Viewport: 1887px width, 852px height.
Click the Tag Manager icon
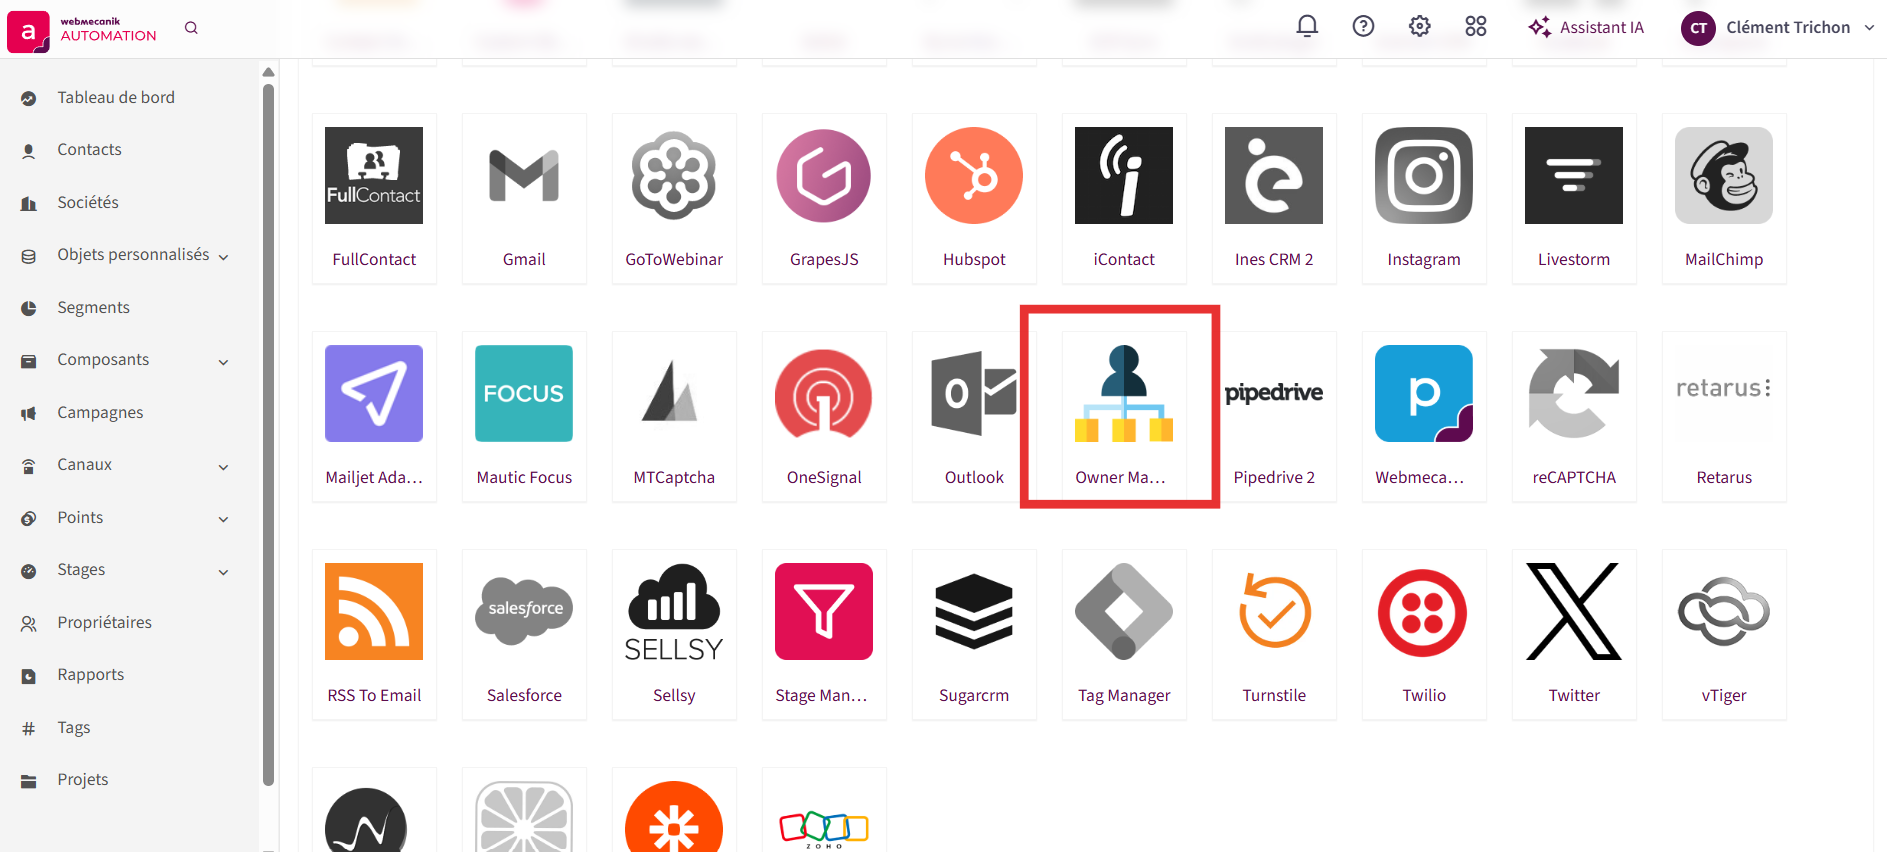pyautogui.click(x=1124, y=612)
